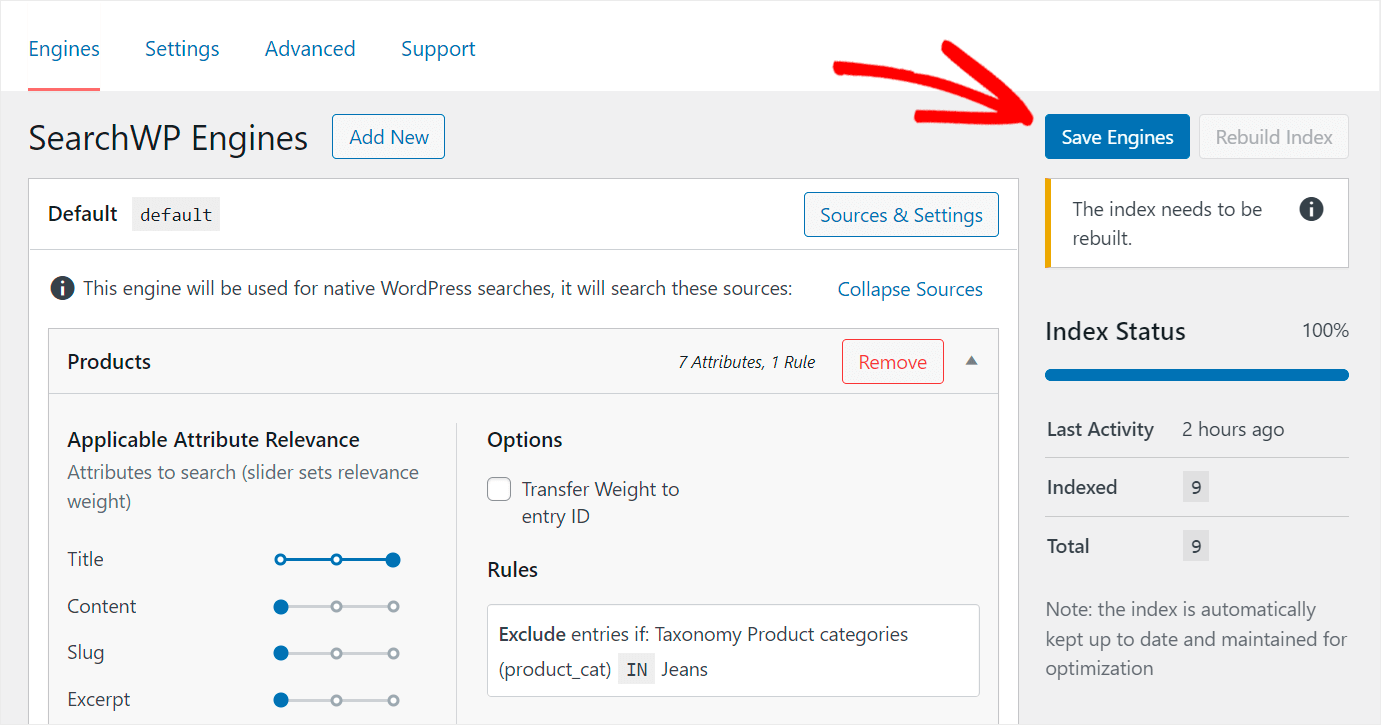Click the Rebuild Index button
Screen dimensions: 1381x725
tap(1274, 137)
